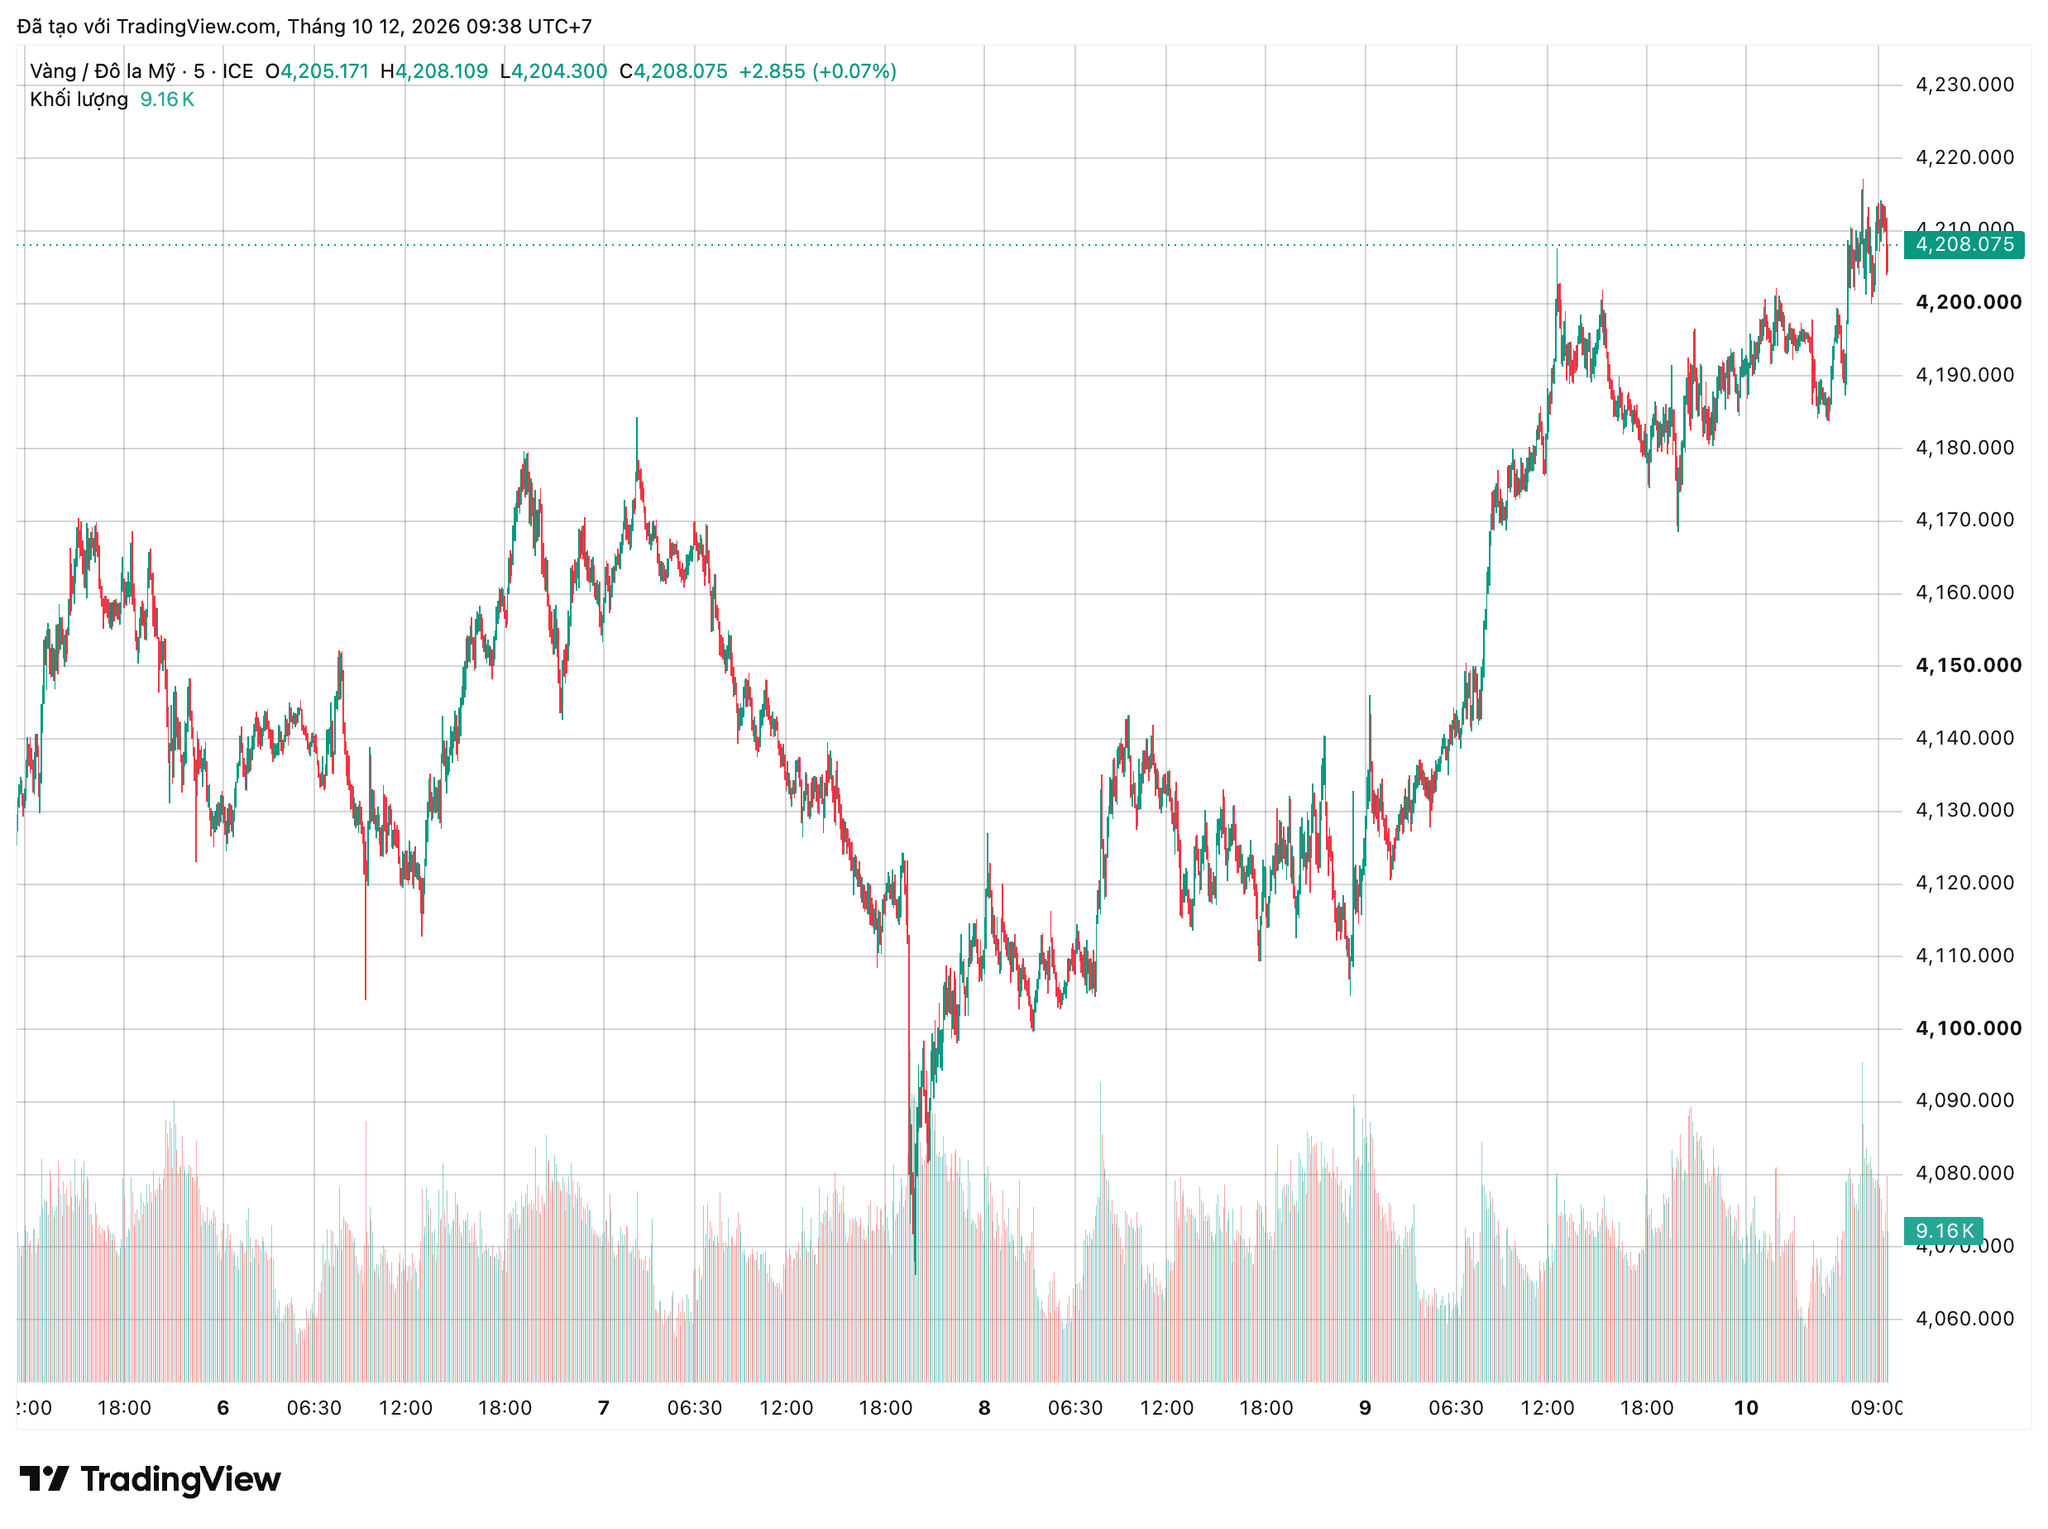Click the 4,080.000 price axis label
Viewport: 2048px width, 1529px height.
pos(1964,1173)
